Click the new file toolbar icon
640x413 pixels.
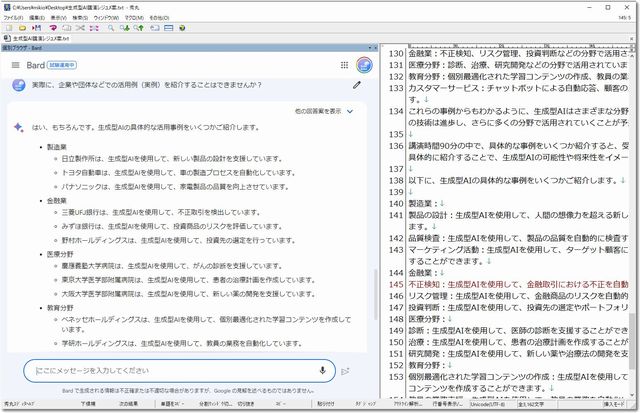[7, 28]
